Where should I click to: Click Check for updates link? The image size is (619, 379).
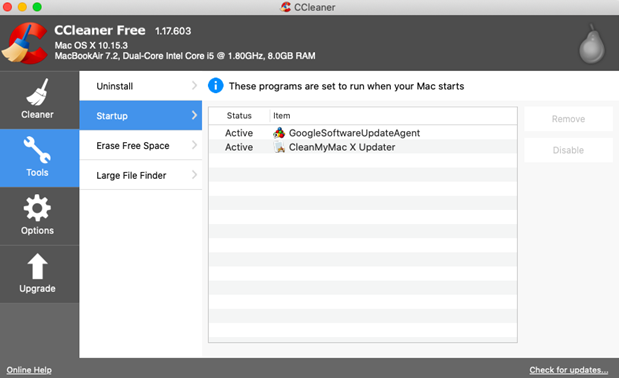(568, 370)
